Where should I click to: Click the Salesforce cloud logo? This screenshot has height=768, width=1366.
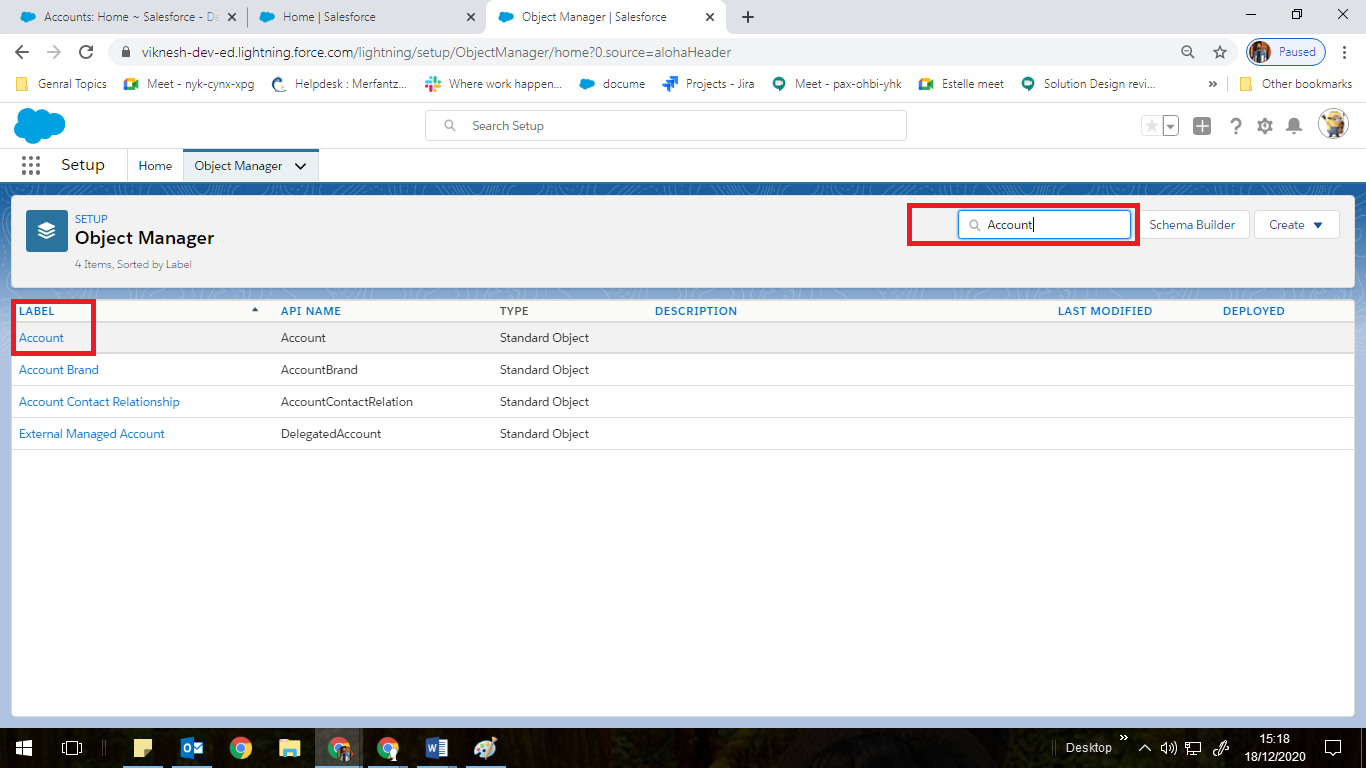[39, 126]
